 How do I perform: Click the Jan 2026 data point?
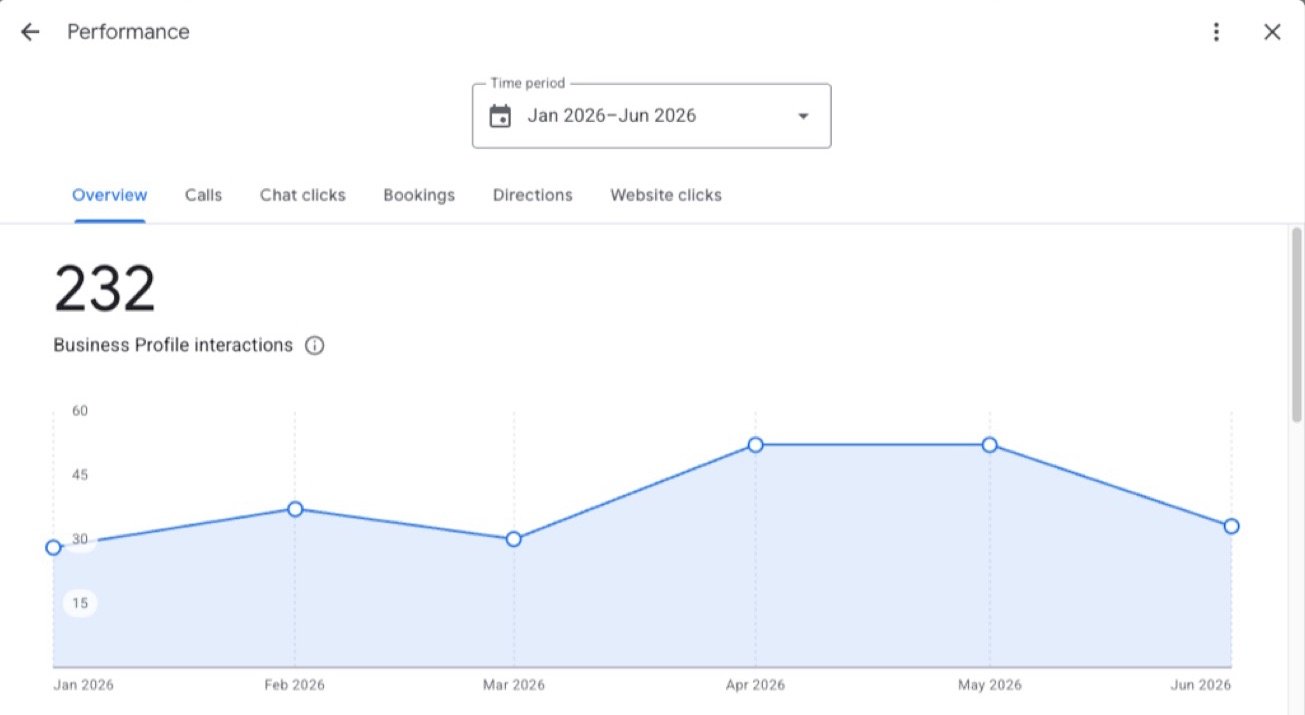[53, 547]
